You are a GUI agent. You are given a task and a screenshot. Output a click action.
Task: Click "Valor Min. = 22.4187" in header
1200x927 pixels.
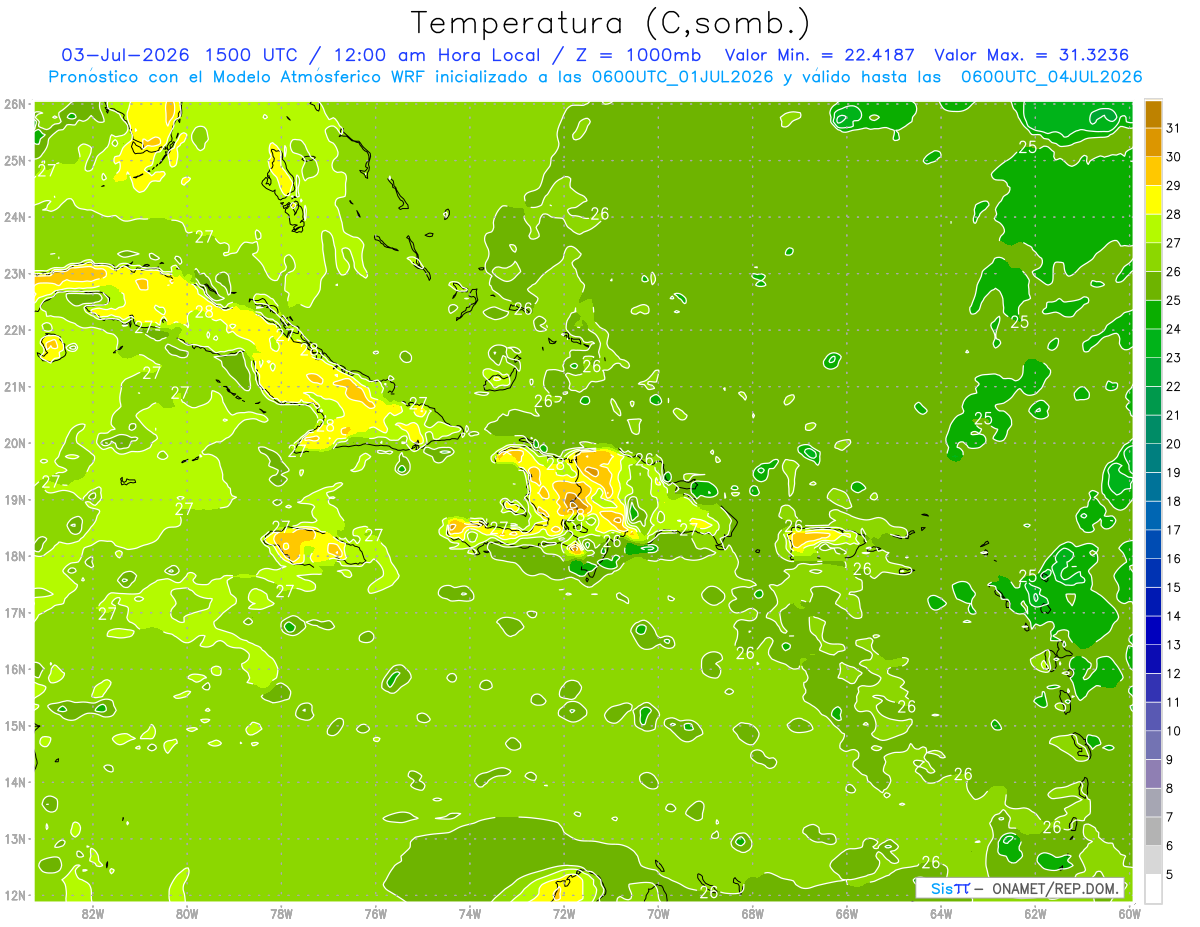click(x=819, y=55)
